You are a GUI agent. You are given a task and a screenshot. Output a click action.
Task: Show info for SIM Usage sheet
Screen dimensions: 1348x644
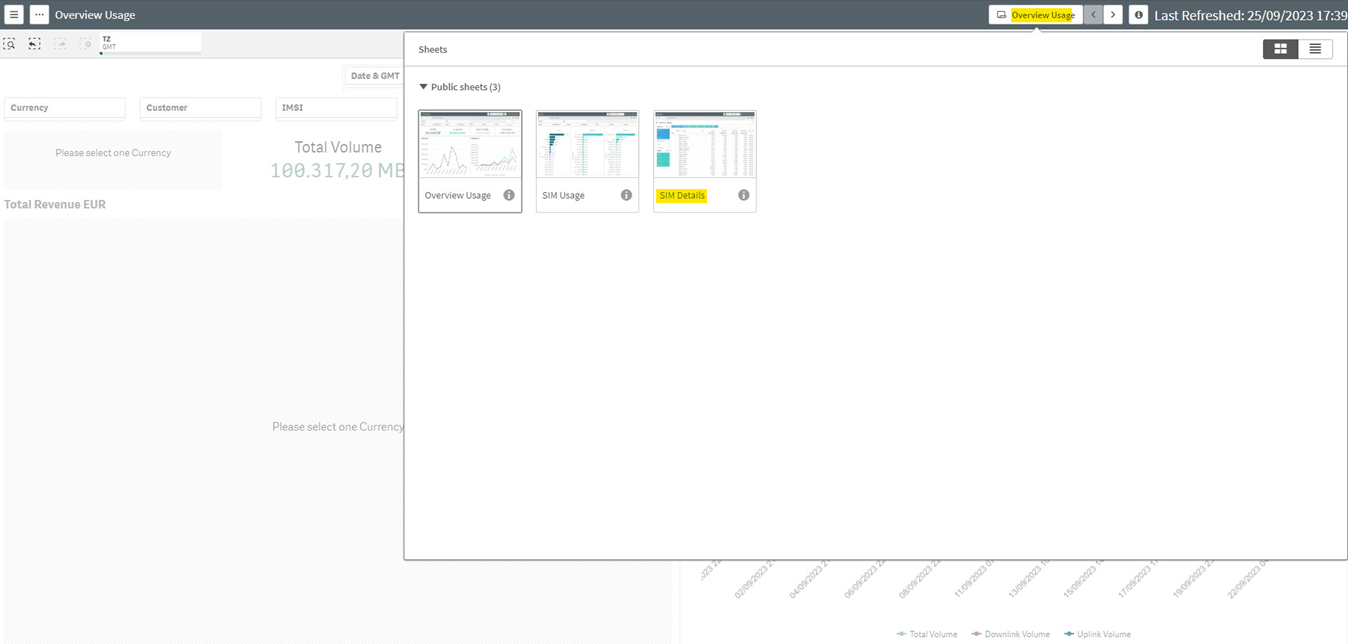pos(626,195)
